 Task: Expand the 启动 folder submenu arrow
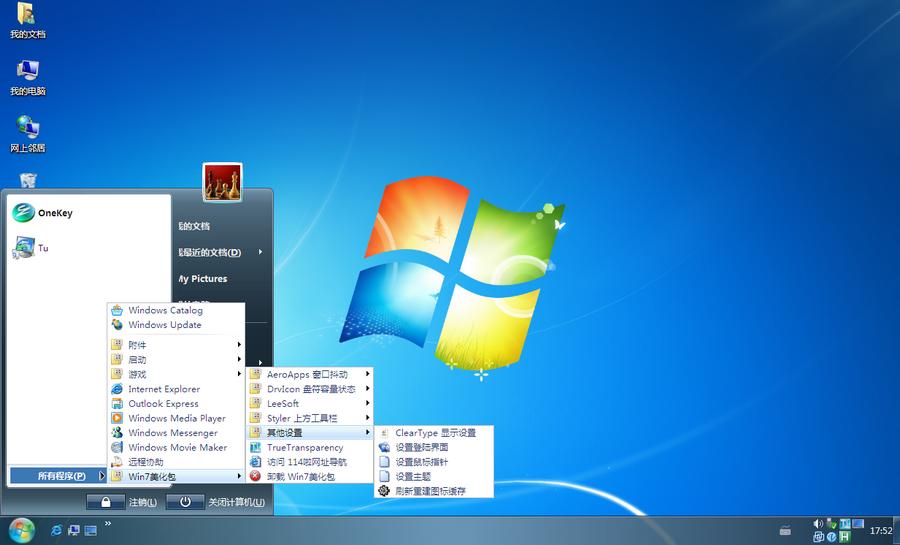coord(239,360)
